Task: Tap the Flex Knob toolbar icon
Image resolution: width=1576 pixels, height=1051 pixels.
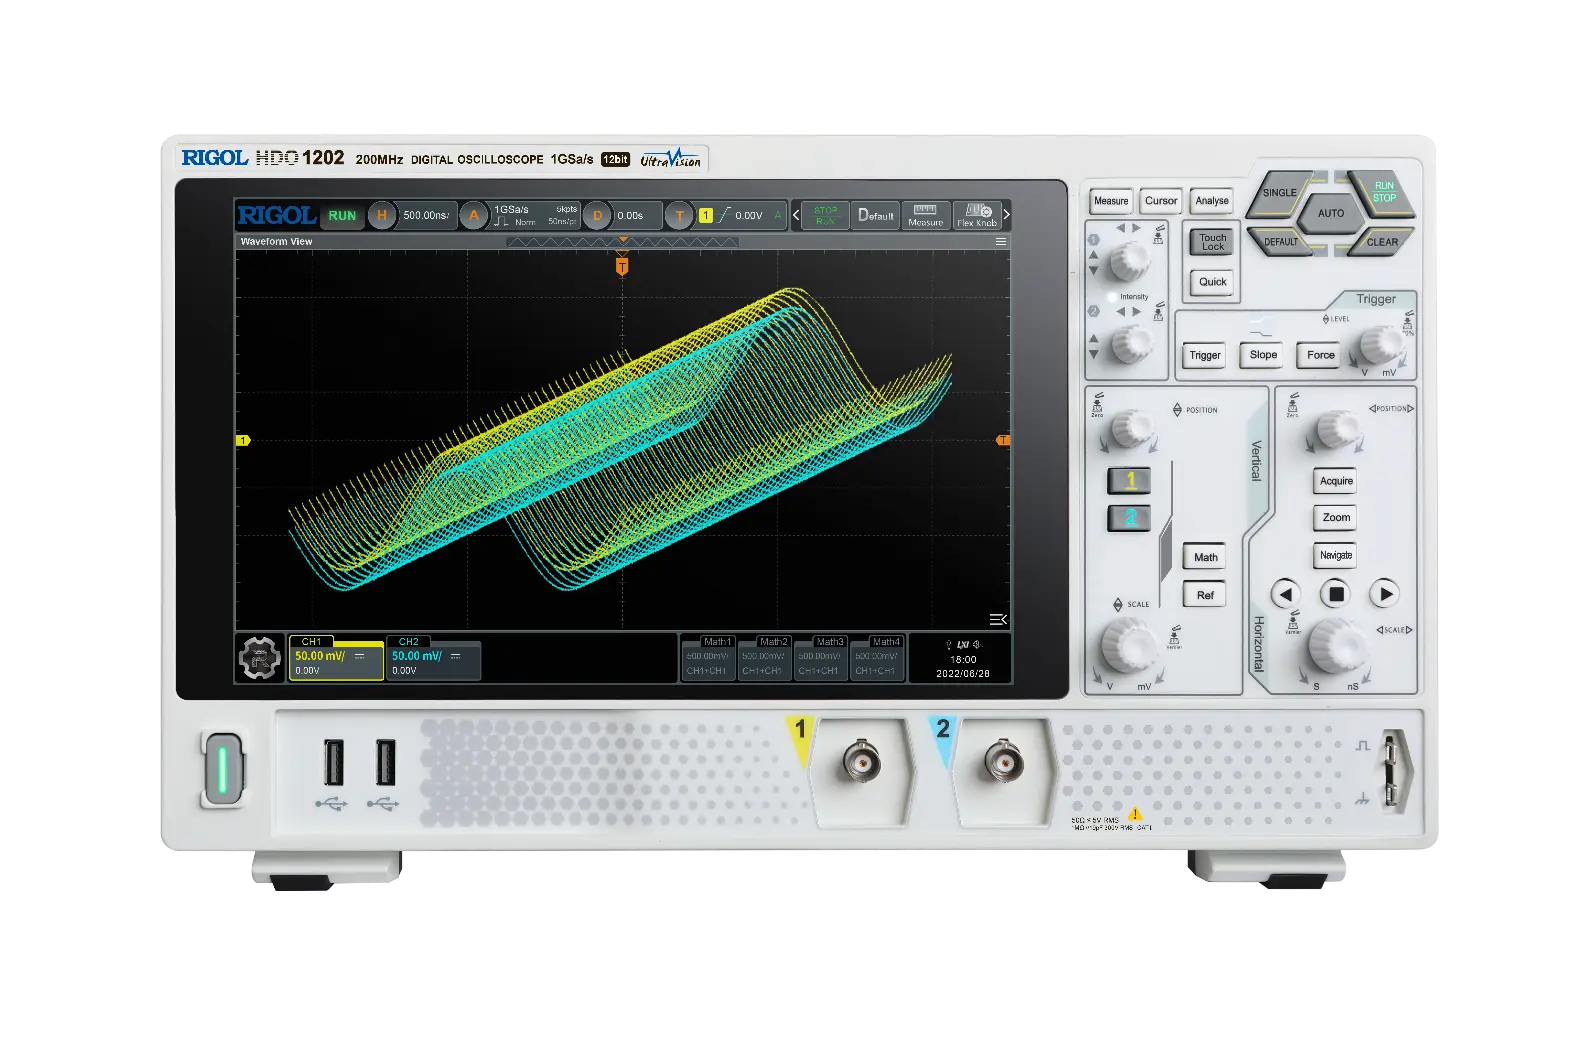Action: 977,215
